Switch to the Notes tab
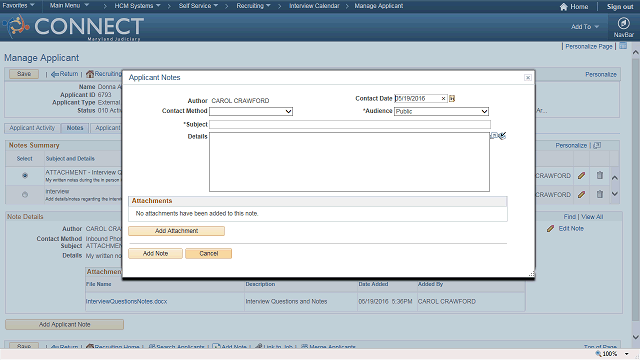The width and height of the screenshot is (640, 360). coord(75,128)
